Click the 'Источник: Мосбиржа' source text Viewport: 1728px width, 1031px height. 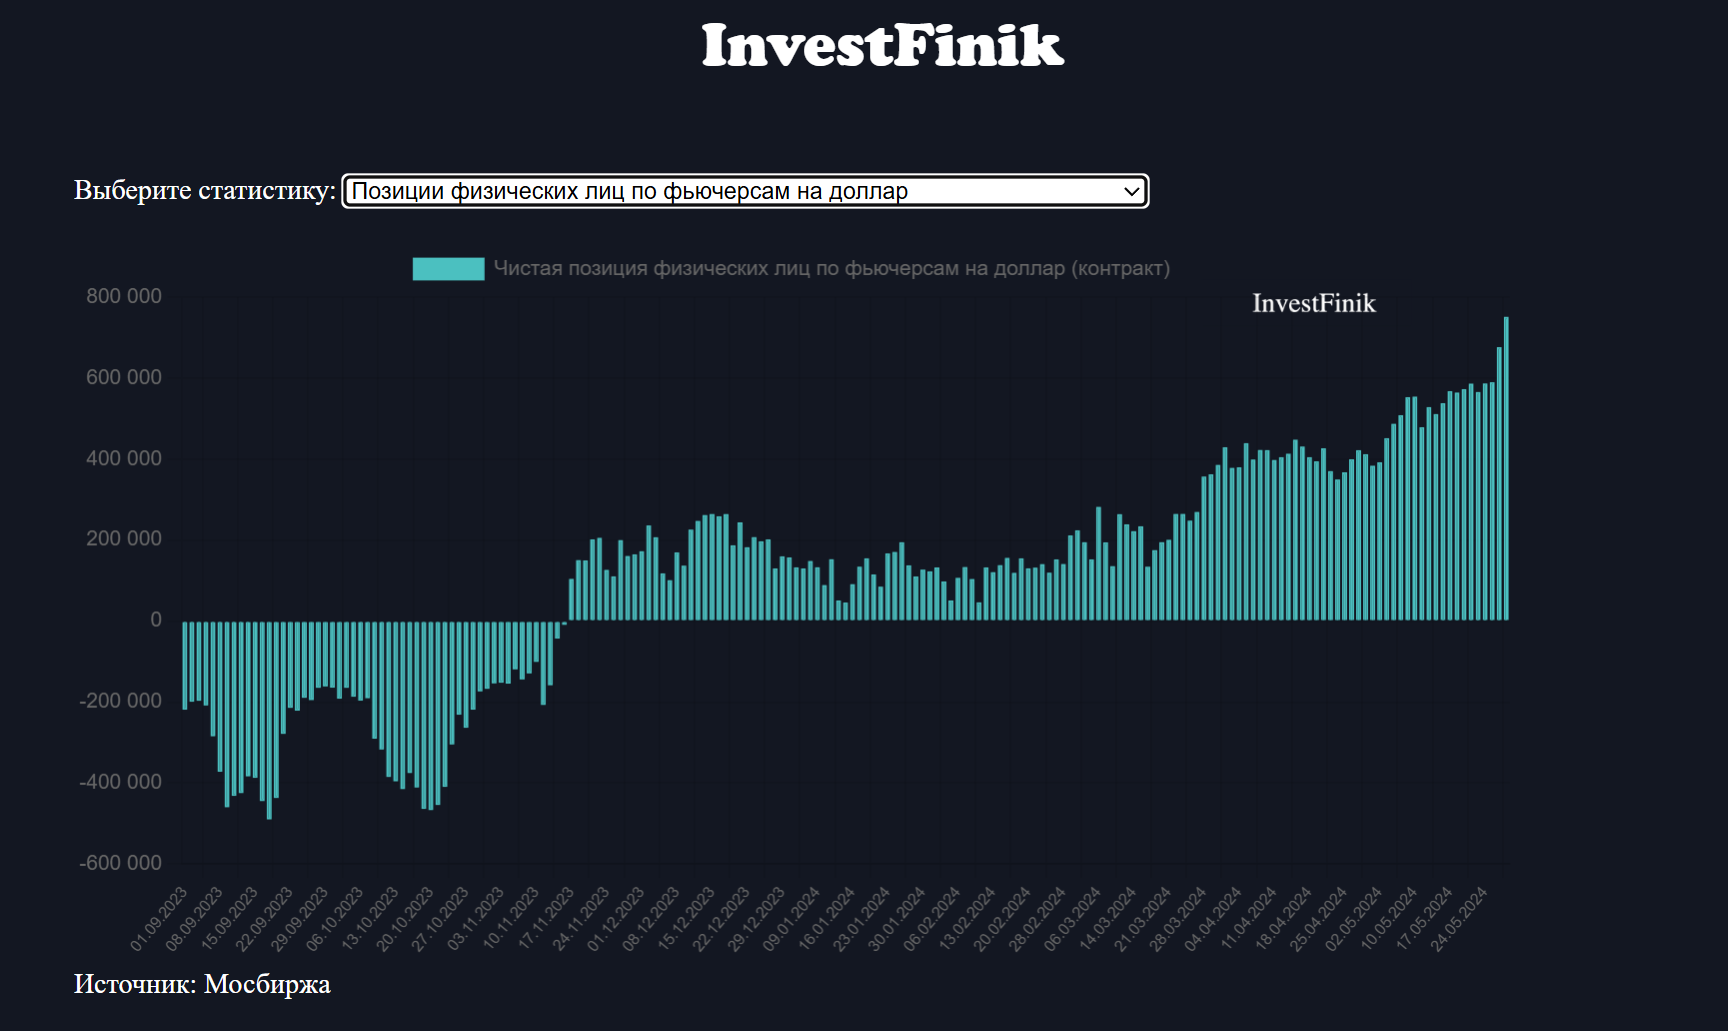click(x=202, y=984)
